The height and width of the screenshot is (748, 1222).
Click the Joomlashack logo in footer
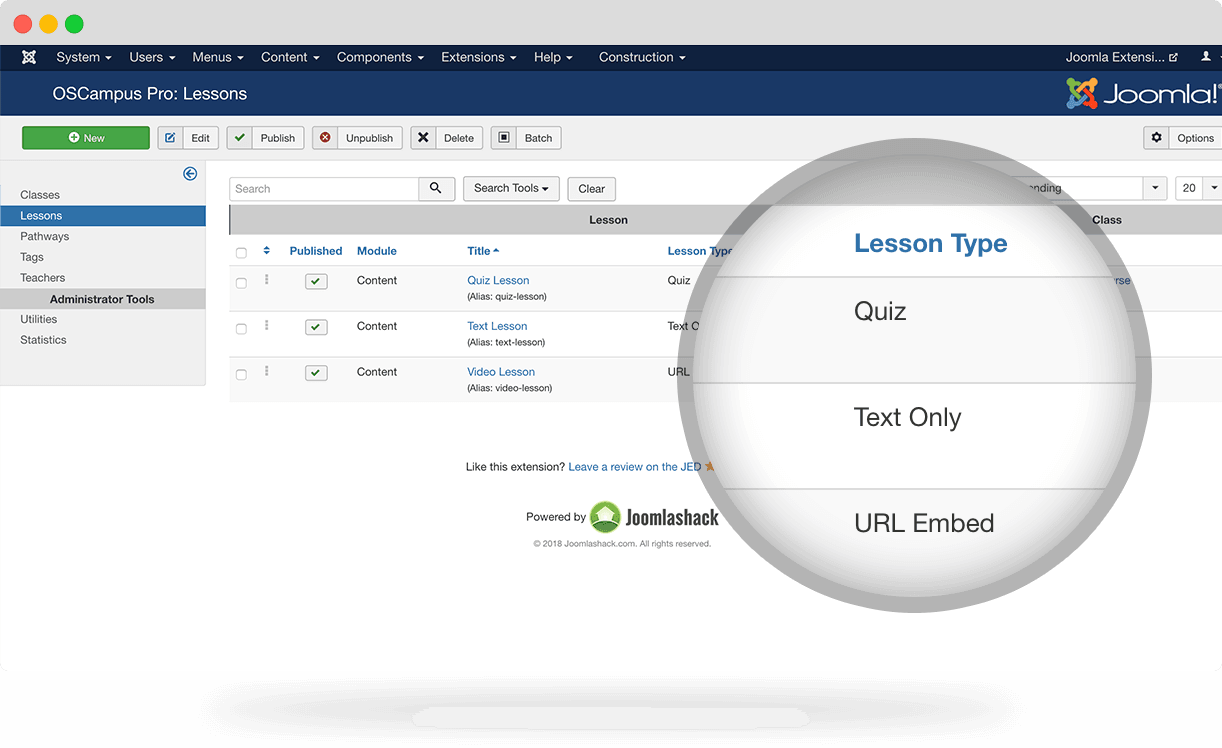[x=654, y=517]
